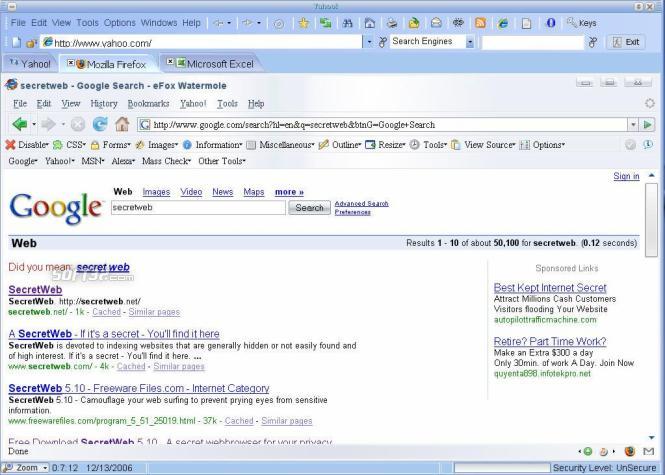Click the envelope mail icon in top toolbar
Viewport: 665px width, 475px height.
436,23
